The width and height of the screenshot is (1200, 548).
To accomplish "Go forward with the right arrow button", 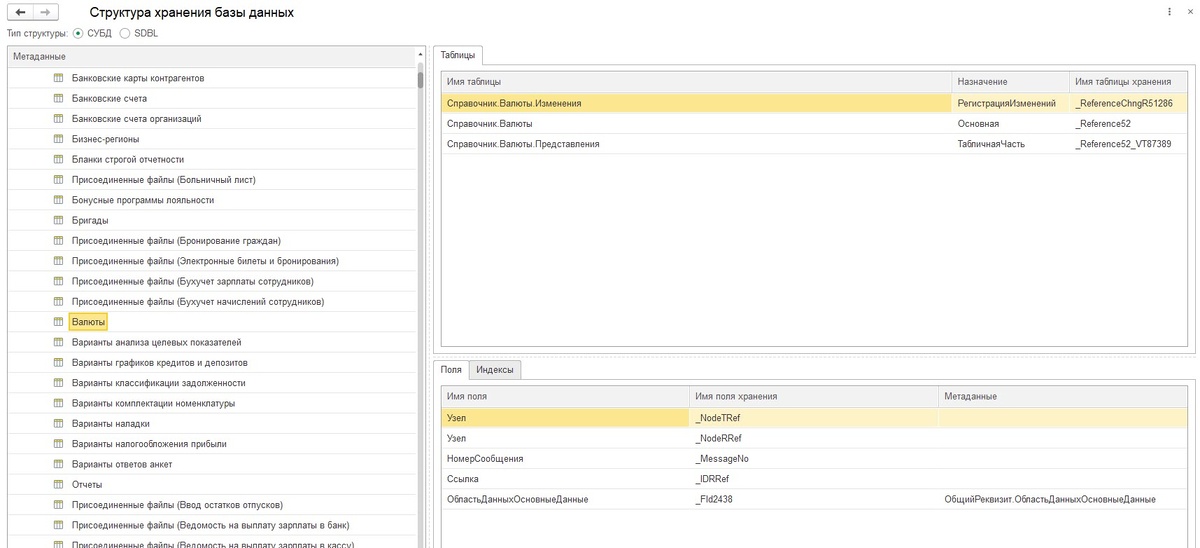I will pos(44,12).
